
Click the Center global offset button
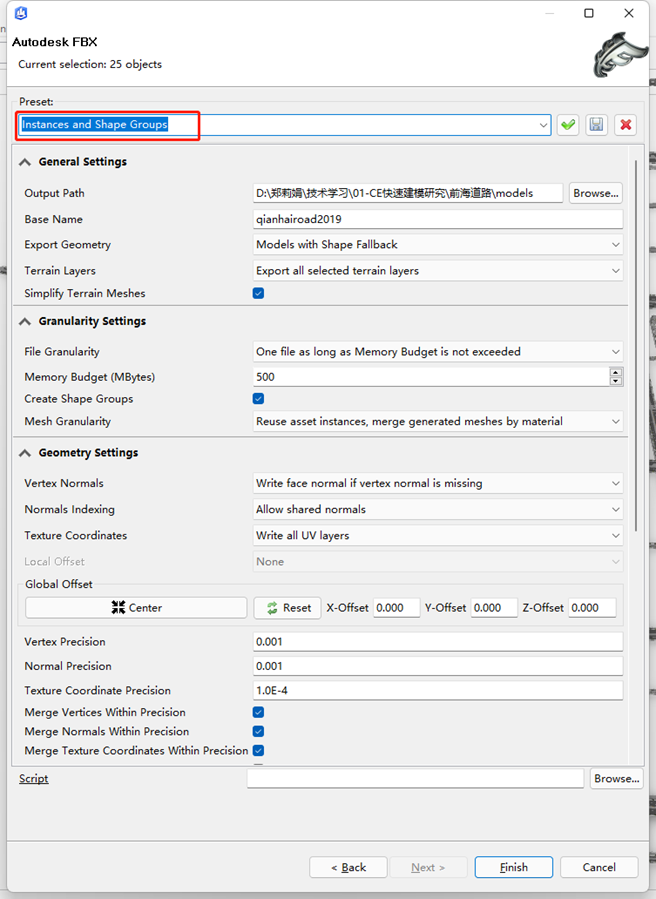click(x=136, y=608)
